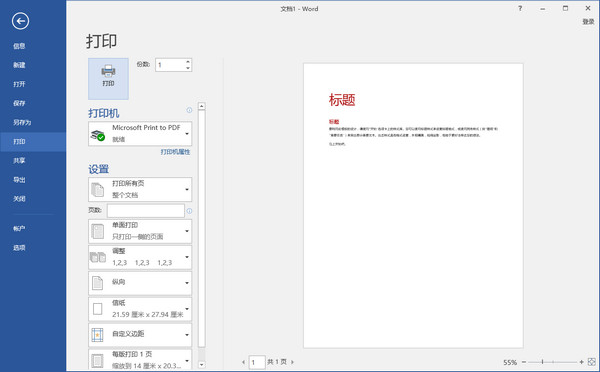Expand the 单面打印 single-sided printing dropdown
Image resolution: width=600 pixels, height=372 pixels.
pyautogui.click(x=140, y=231)
